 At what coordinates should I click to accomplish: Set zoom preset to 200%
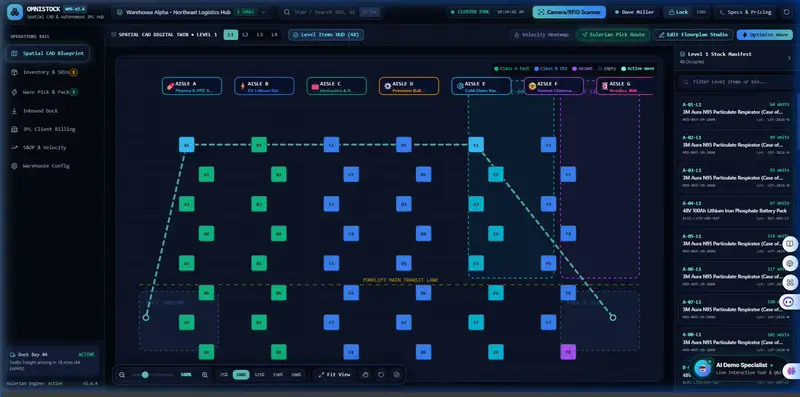tap(296, 375)
